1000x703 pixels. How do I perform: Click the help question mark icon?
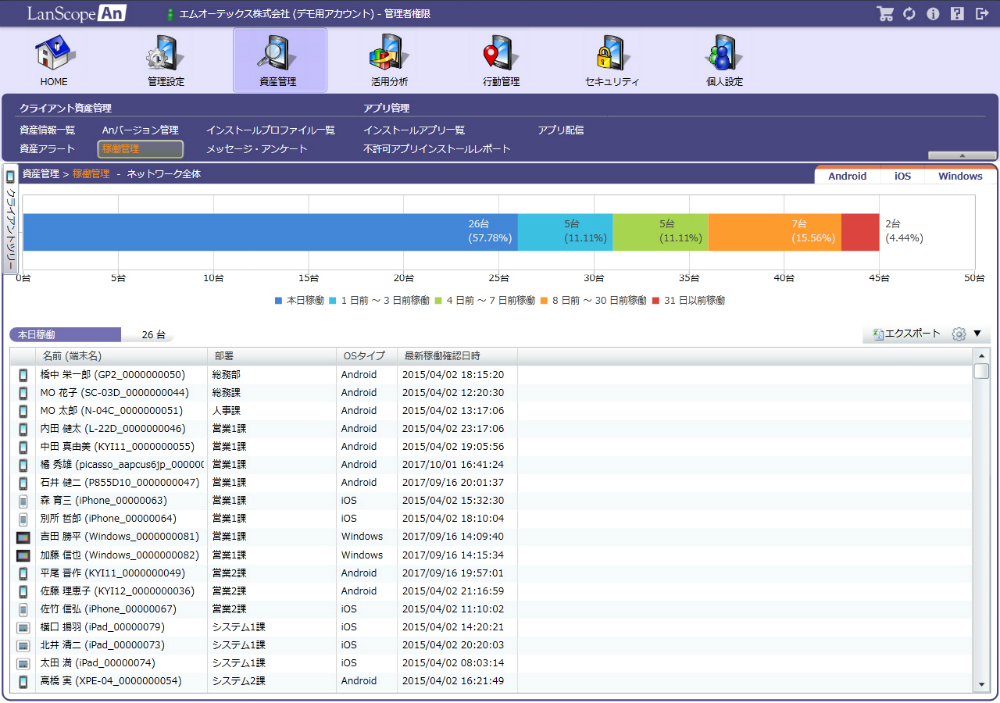[x=957, y=14]
